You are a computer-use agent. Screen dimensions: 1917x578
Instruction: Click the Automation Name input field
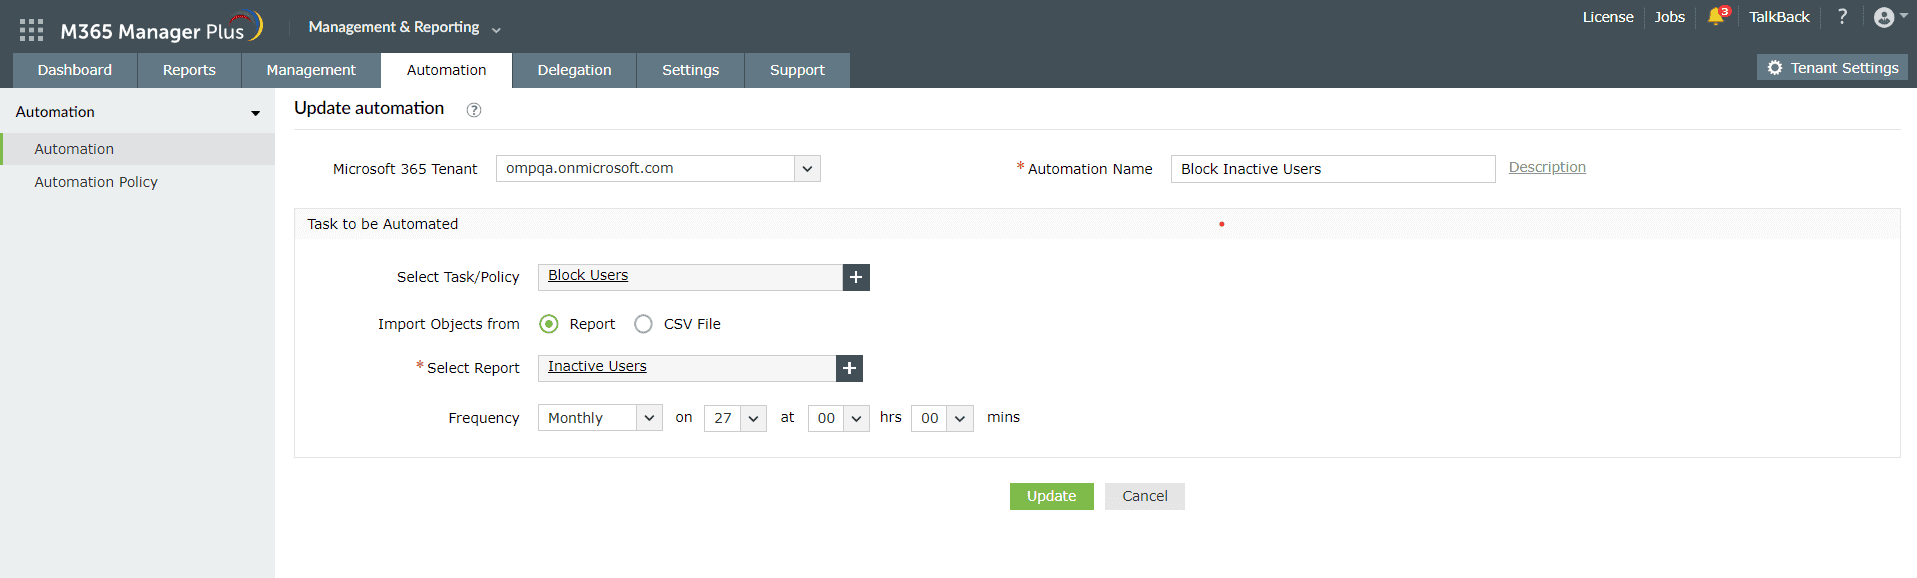pos(1332,169)
